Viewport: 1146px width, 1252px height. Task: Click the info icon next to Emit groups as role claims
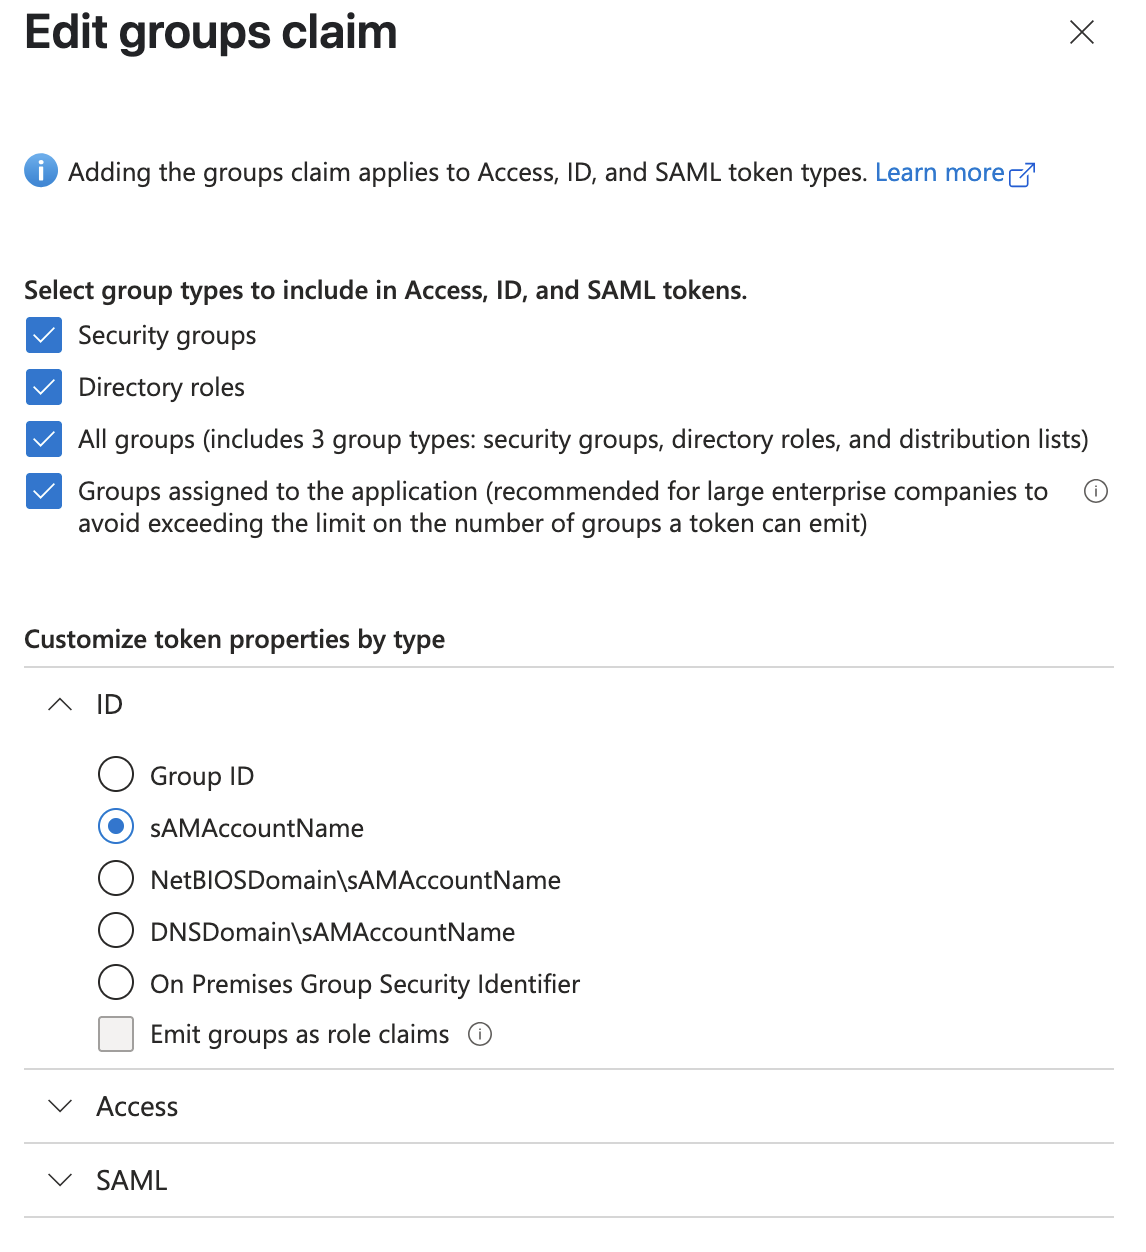click(480, 1035)
